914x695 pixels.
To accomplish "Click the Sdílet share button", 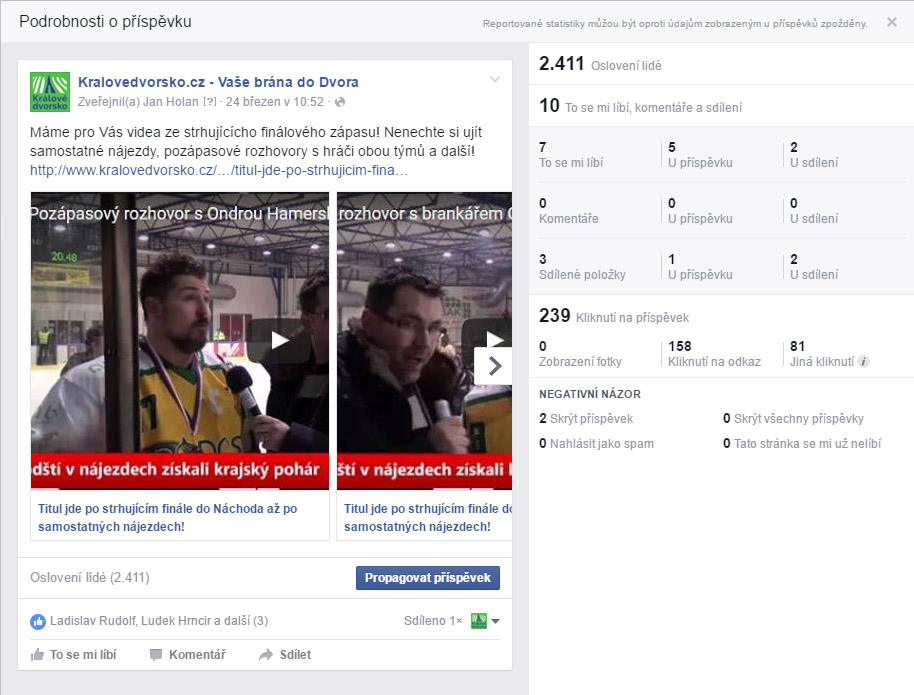I will click(285, 655).
